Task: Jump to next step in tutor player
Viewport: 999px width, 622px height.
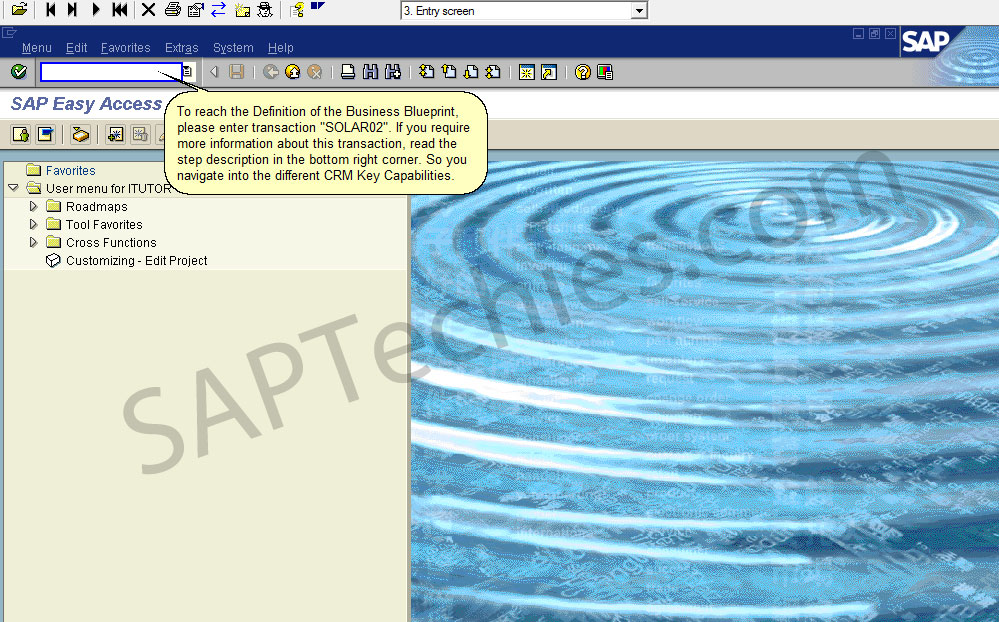Action: (x=72, y=10)
